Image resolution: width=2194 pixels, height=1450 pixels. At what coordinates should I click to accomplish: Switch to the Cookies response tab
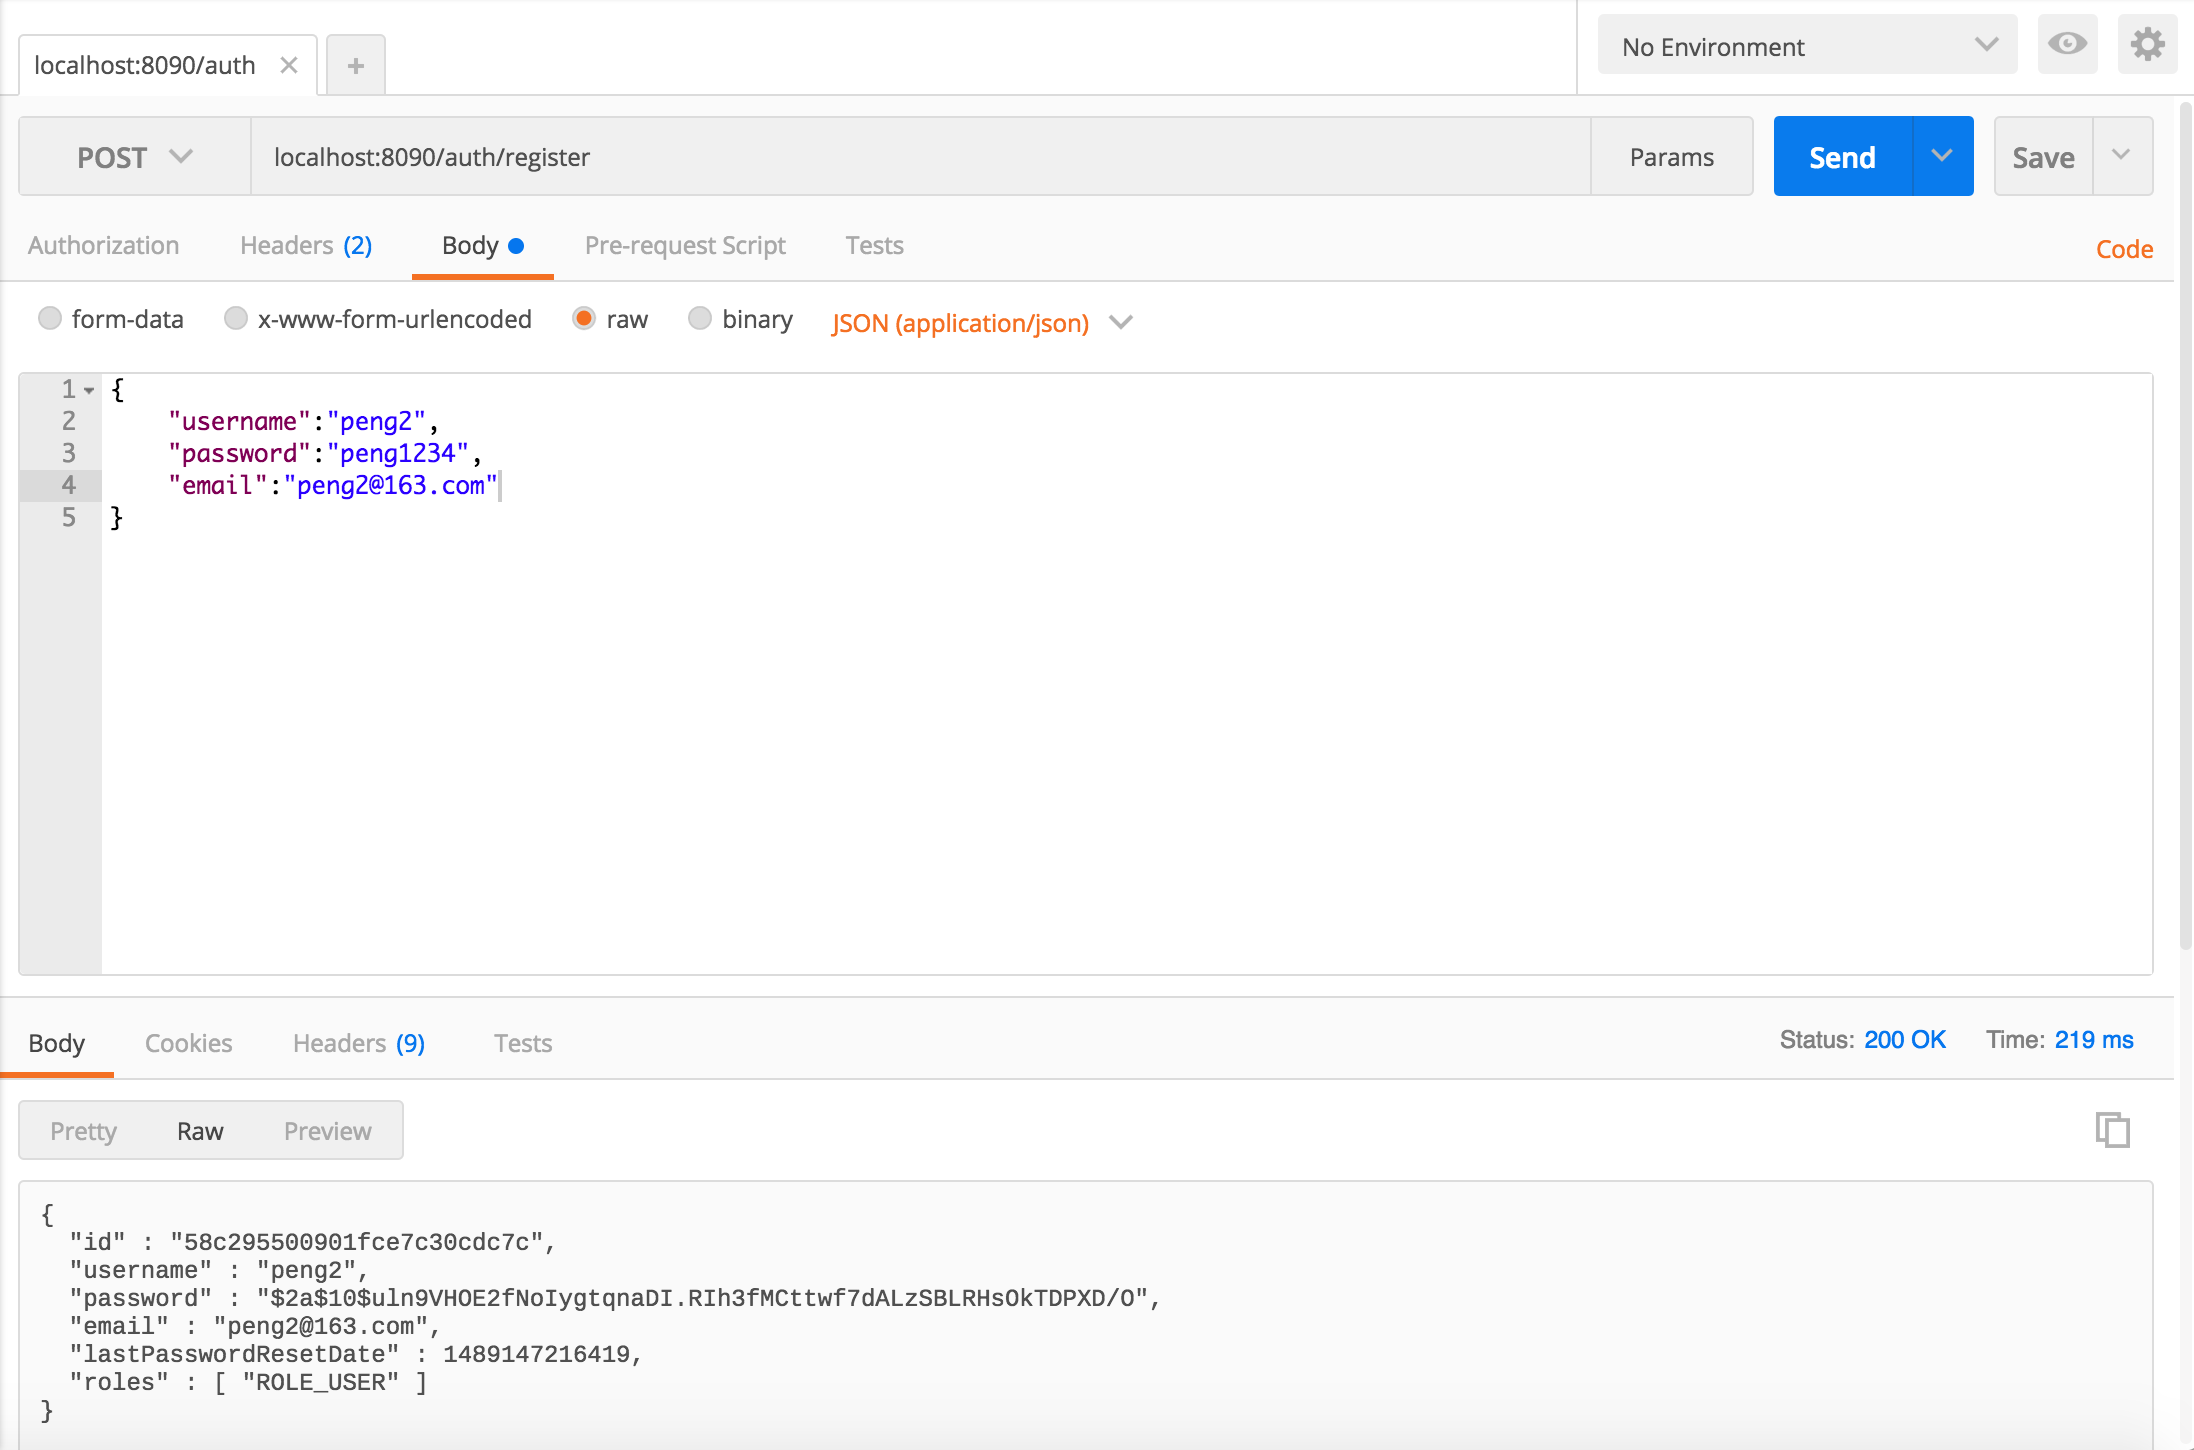(x=186, y=1041)
